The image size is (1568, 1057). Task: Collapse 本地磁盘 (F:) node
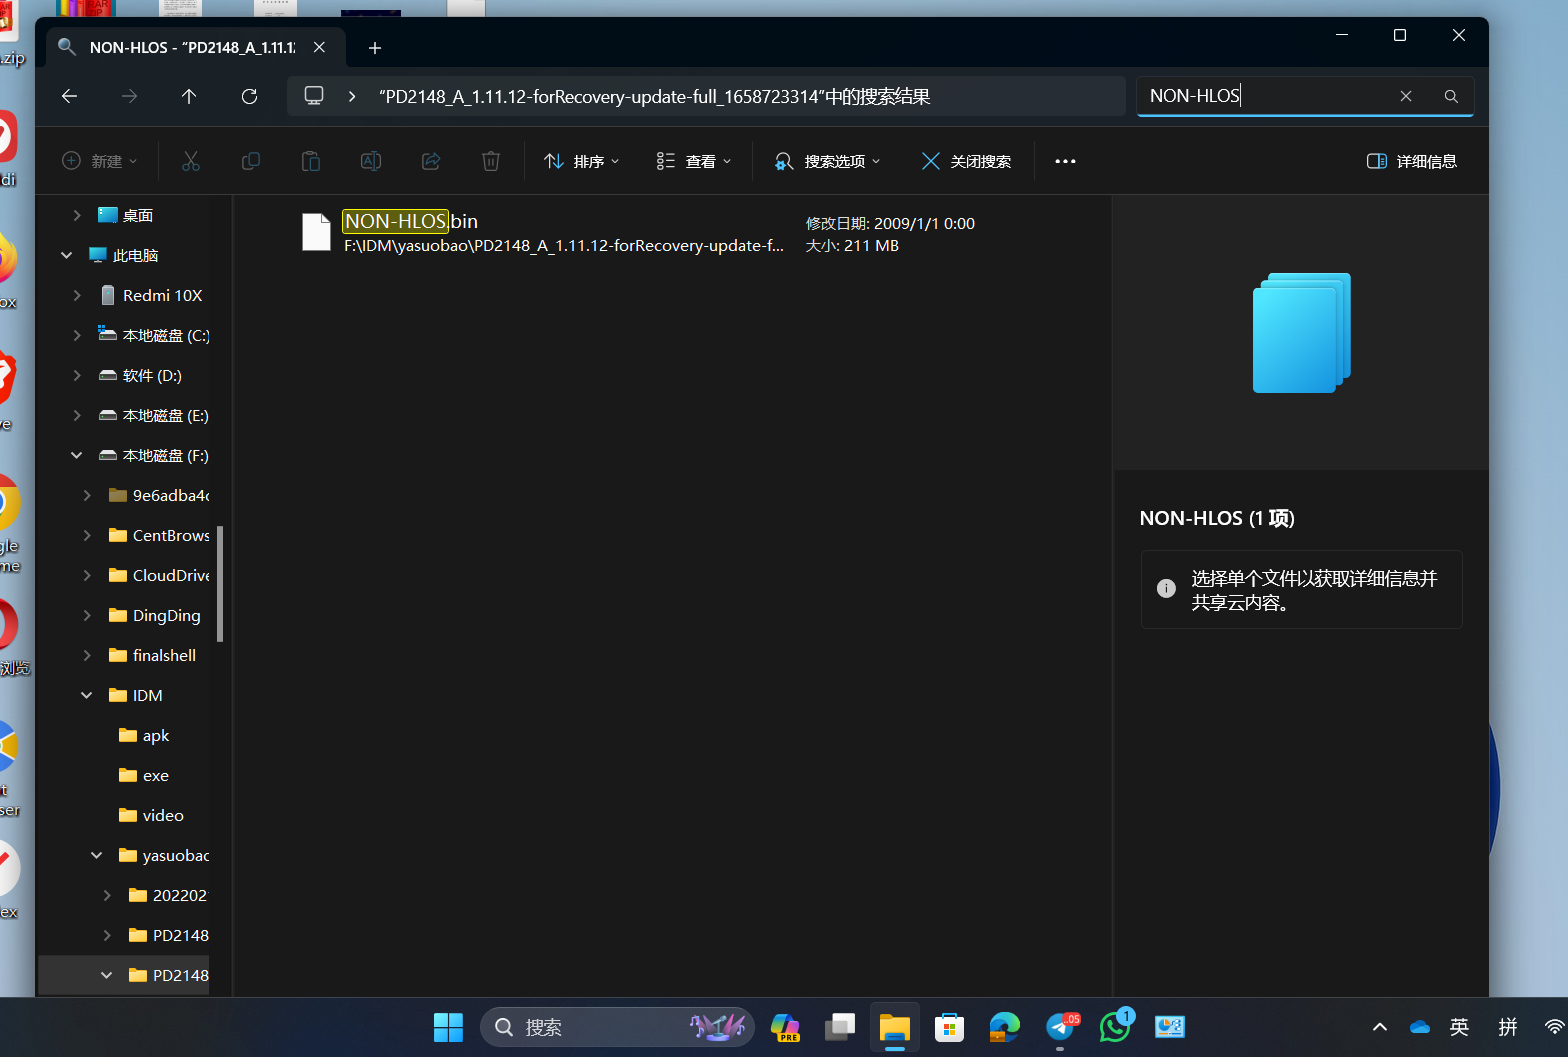(x=77, y=455)
